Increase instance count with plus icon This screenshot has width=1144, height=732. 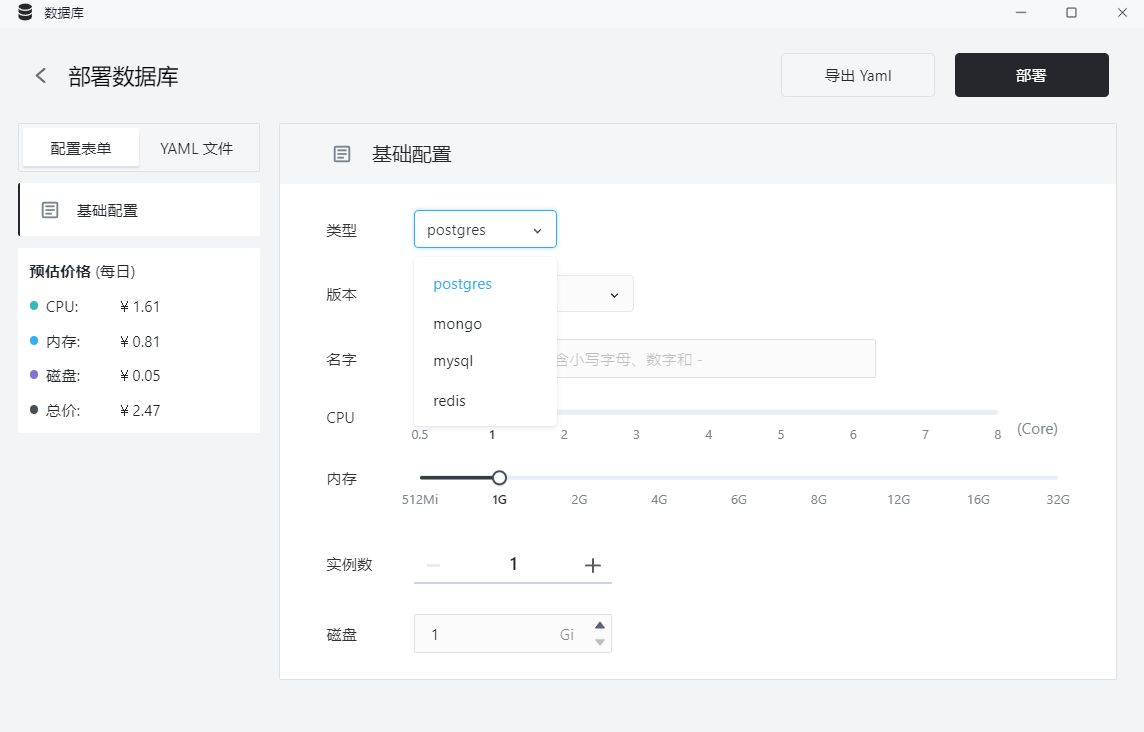point(592,565)
